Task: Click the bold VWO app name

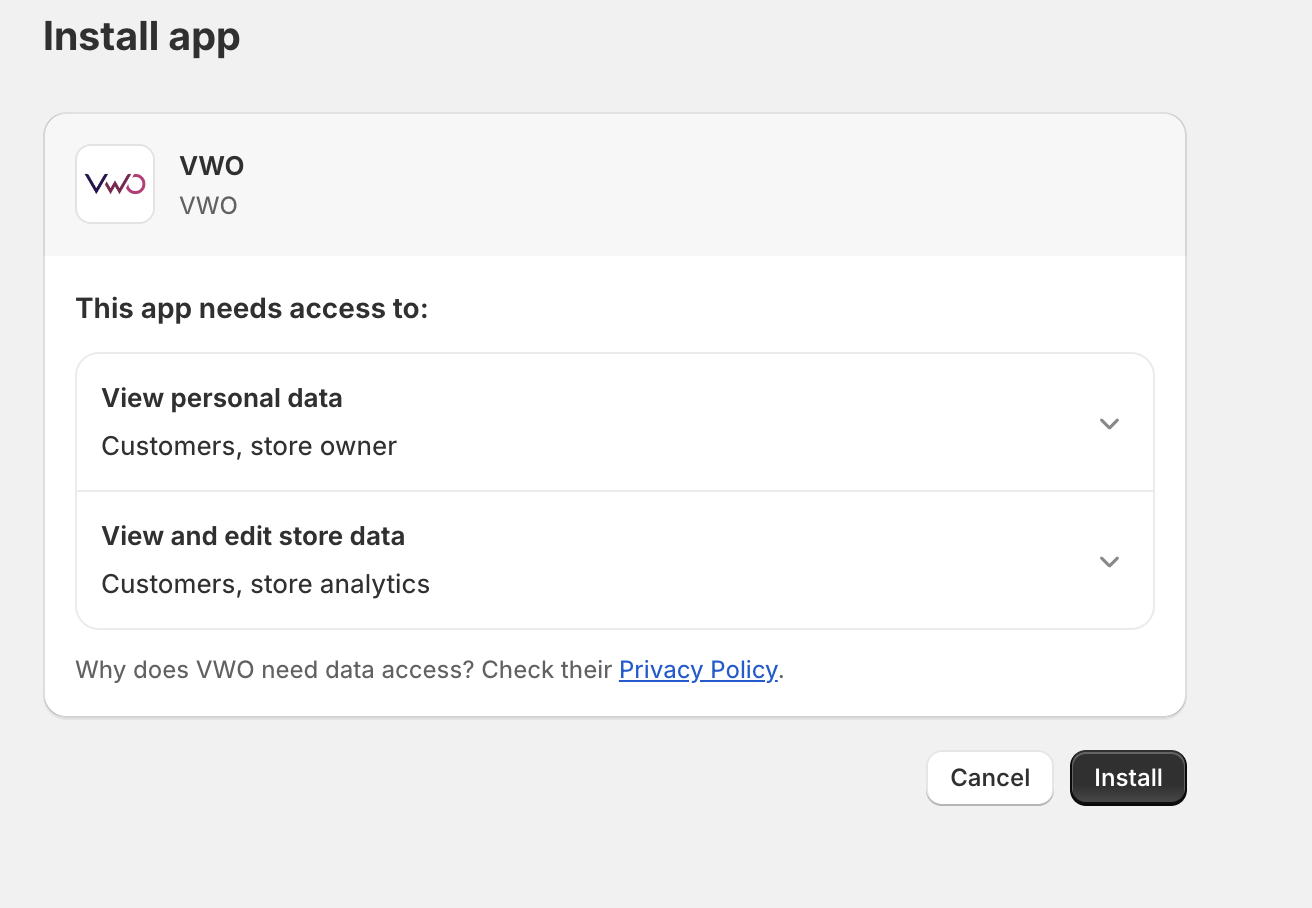Action: pos(212,165)
